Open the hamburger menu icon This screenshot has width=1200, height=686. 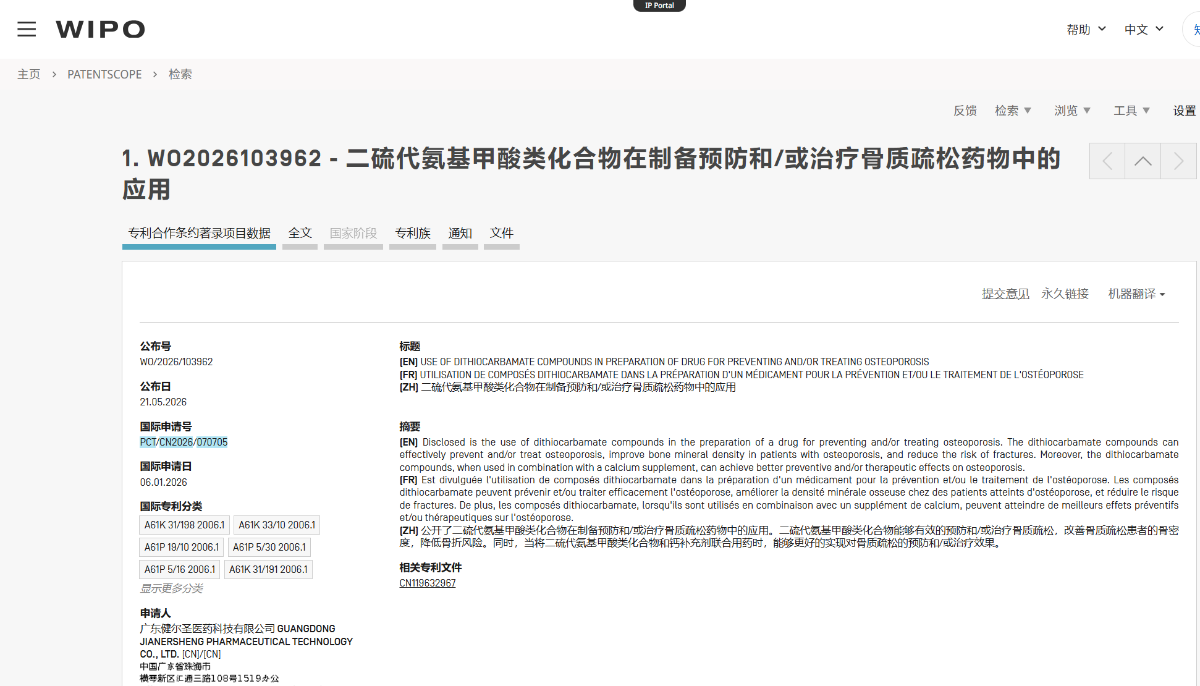27,29
